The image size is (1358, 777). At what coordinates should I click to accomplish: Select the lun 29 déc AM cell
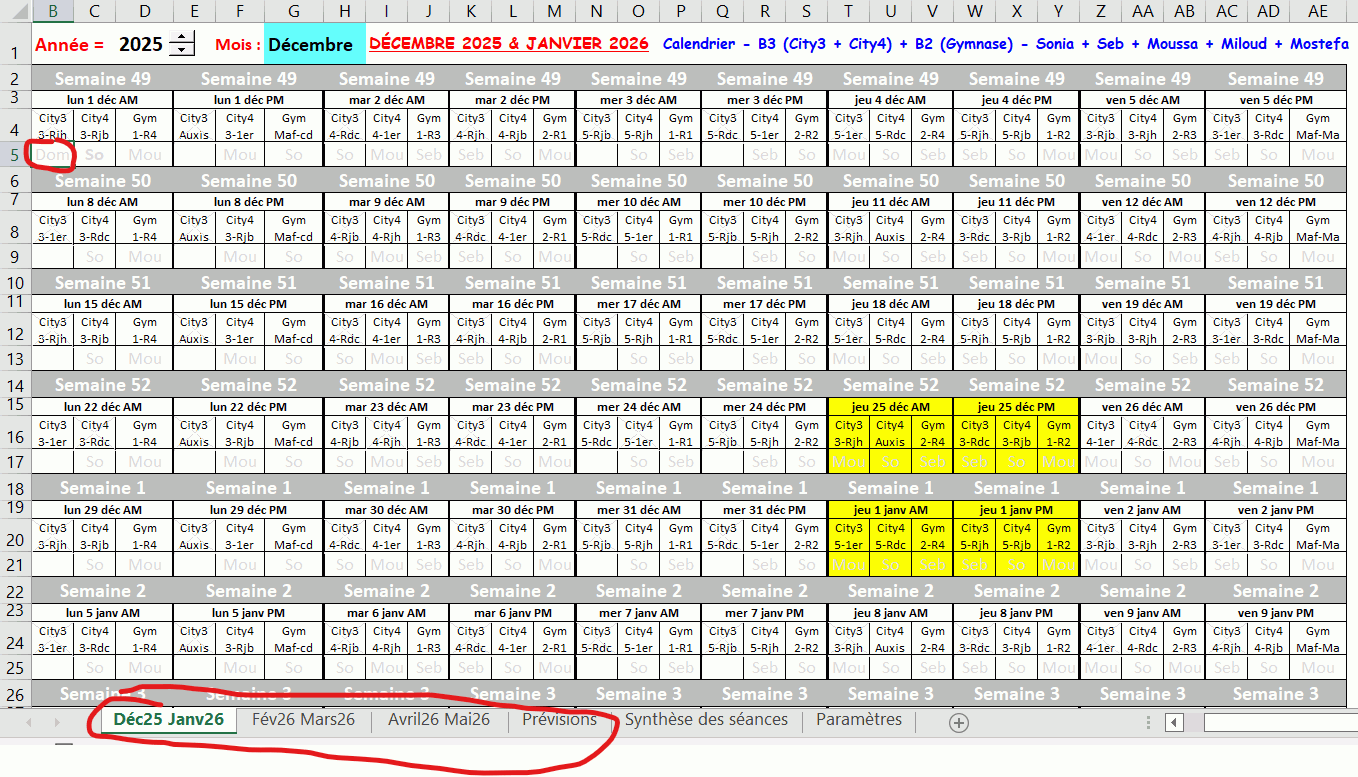[102, 510]
